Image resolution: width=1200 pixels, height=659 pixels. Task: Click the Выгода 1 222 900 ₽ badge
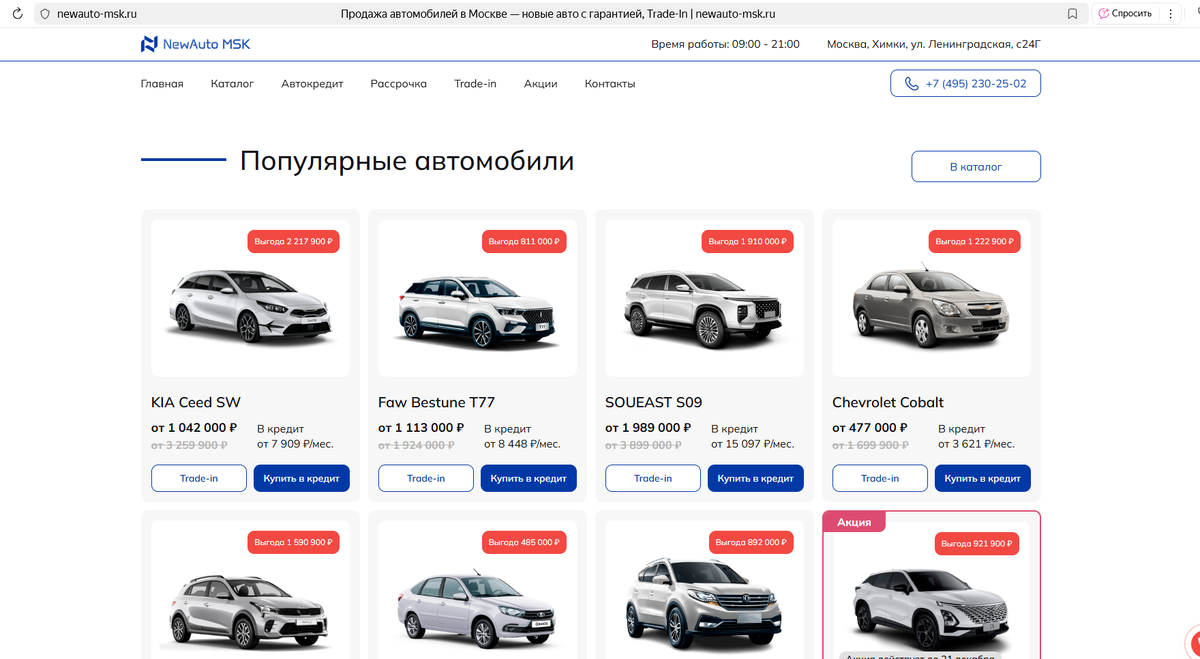(x=975, y=242)
